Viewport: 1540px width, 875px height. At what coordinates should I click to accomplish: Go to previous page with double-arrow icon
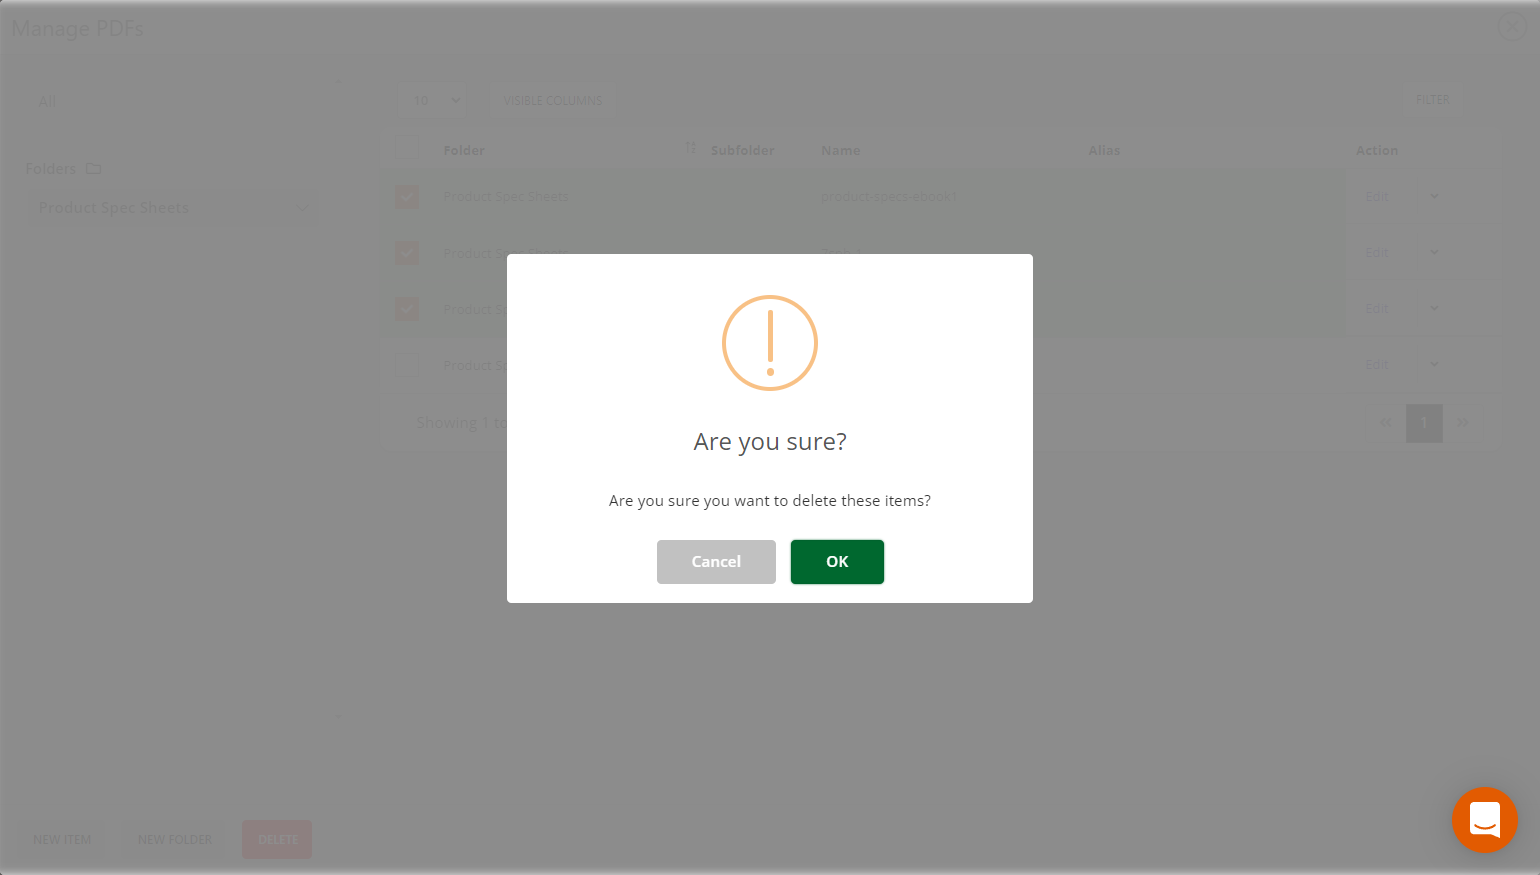[x=1386, y=423]
